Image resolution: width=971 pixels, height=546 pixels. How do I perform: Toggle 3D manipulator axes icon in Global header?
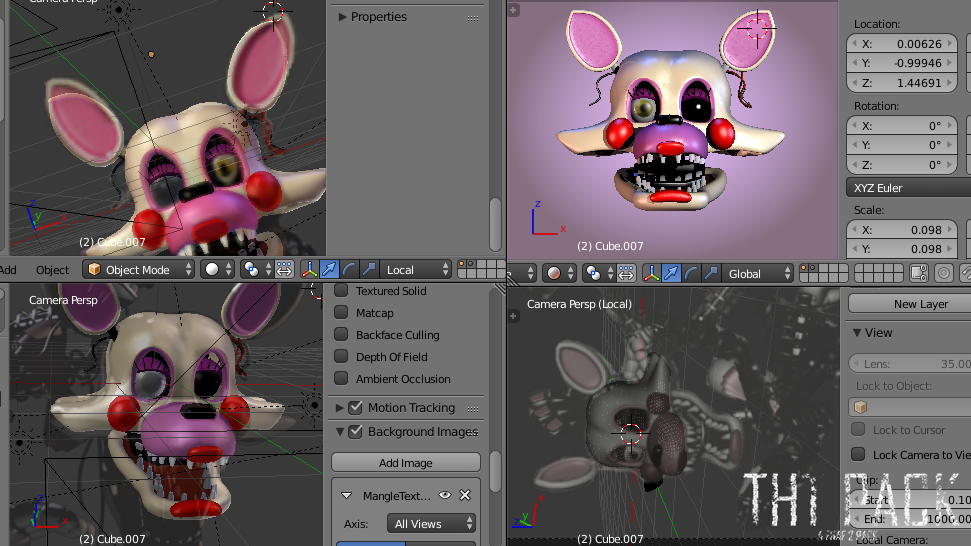651,273
